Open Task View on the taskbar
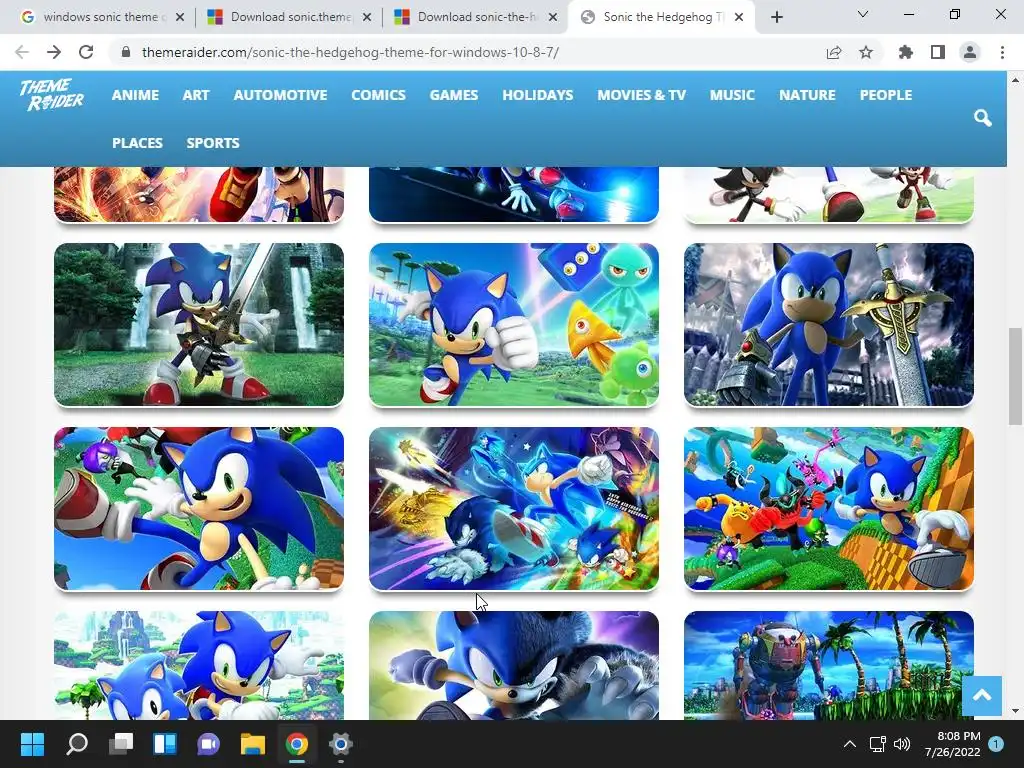The image size is (1024, 768). [121, 744]
